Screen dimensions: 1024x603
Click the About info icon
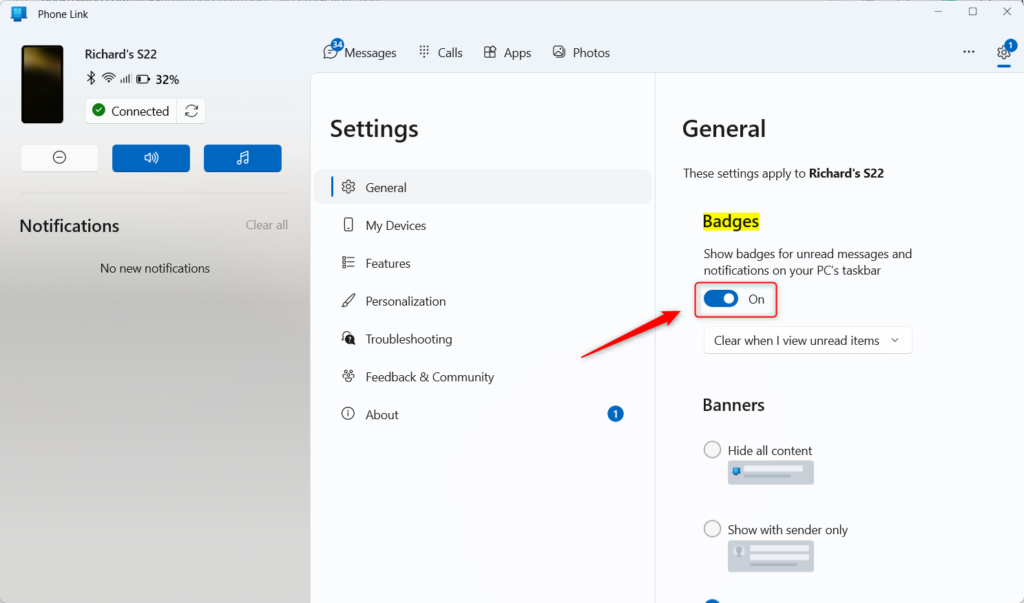pos(348,414)
